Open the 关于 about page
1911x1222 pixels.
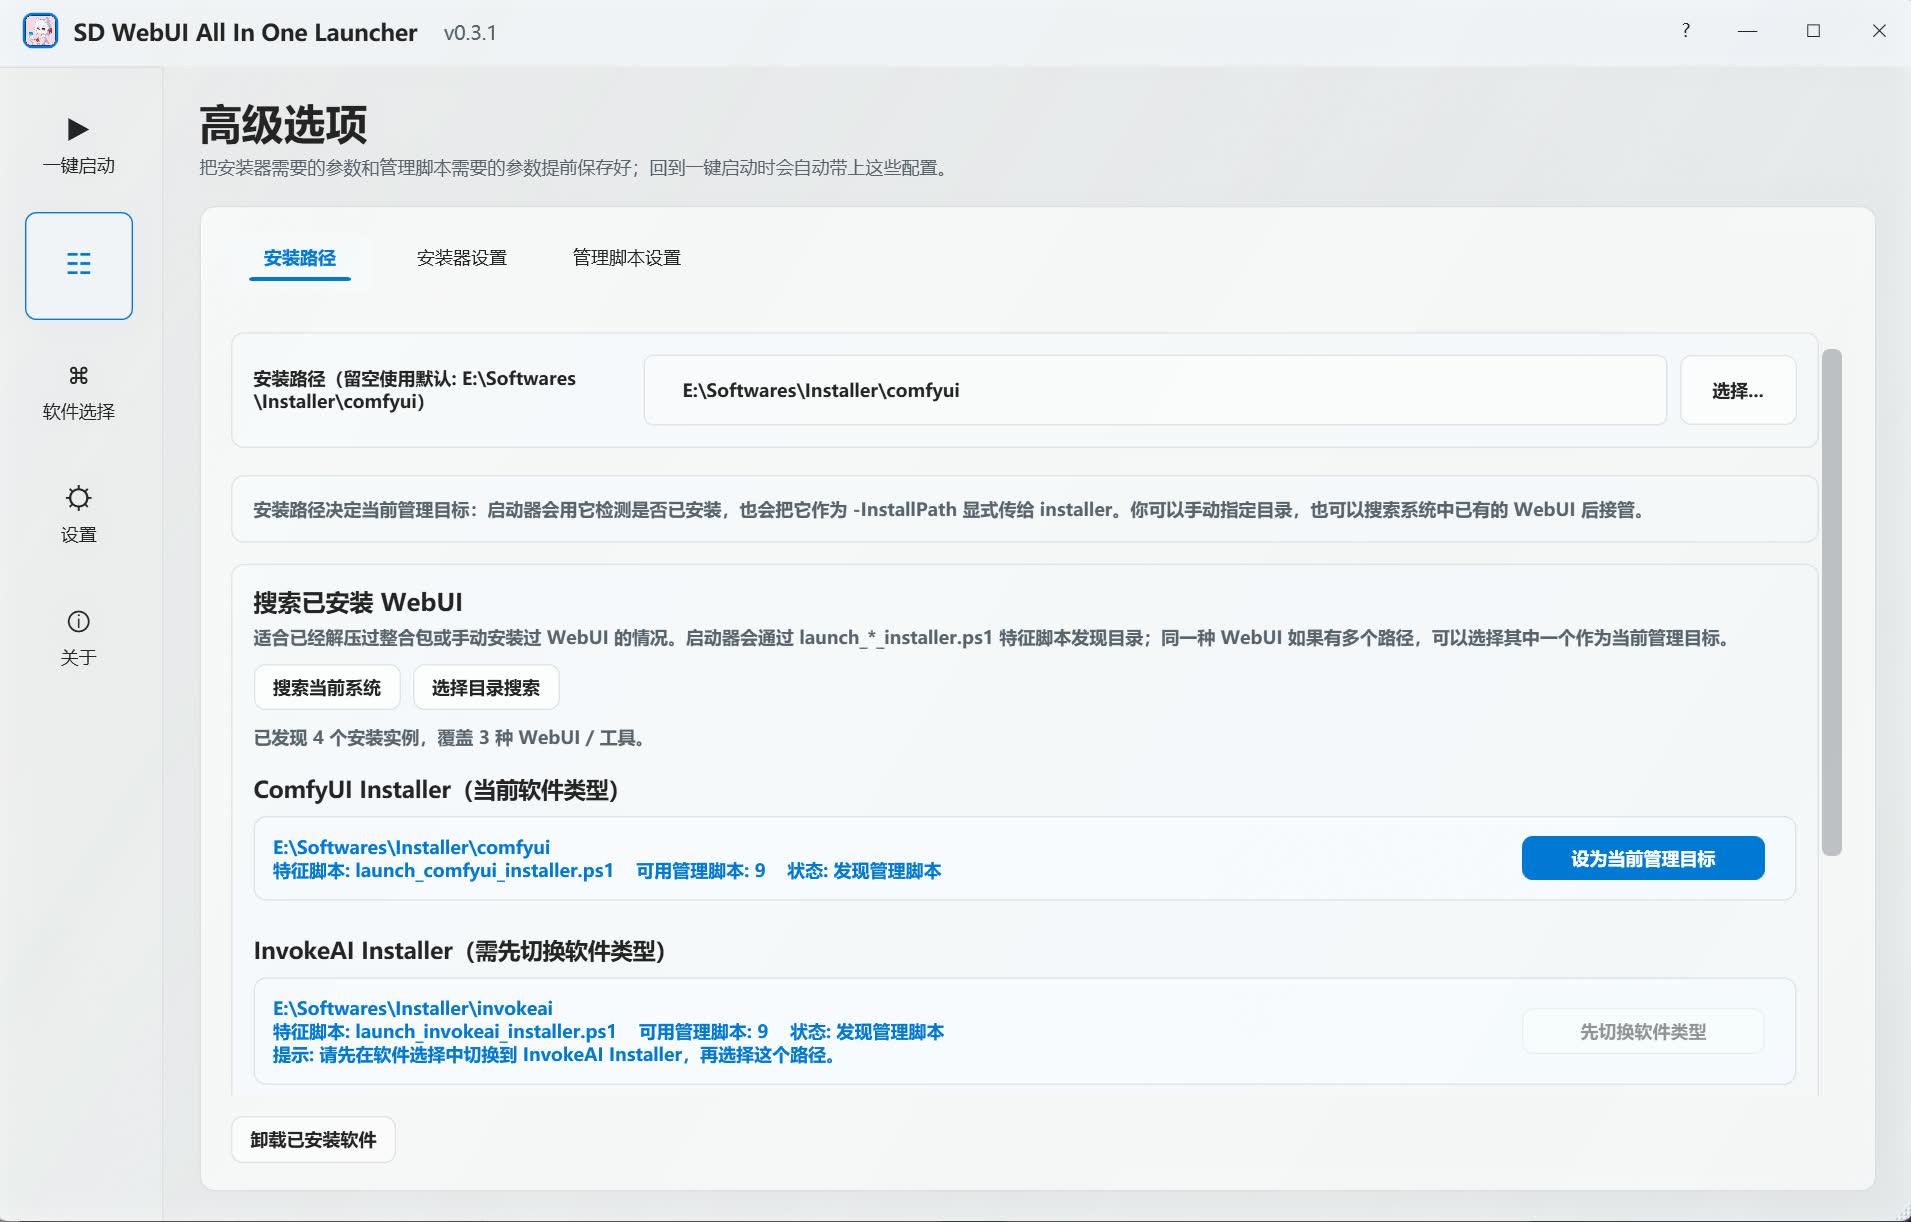[x=78, y=638]
